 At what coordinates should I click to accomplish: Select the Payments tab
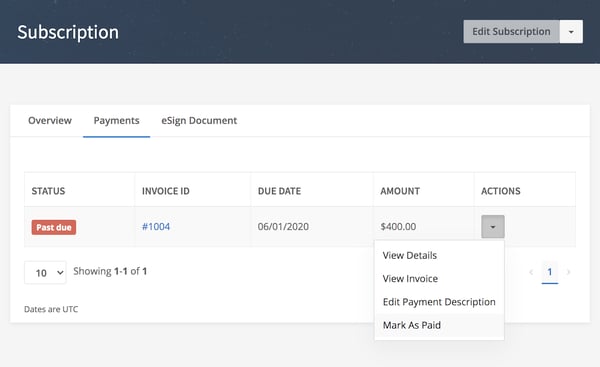tap(116, 121)
